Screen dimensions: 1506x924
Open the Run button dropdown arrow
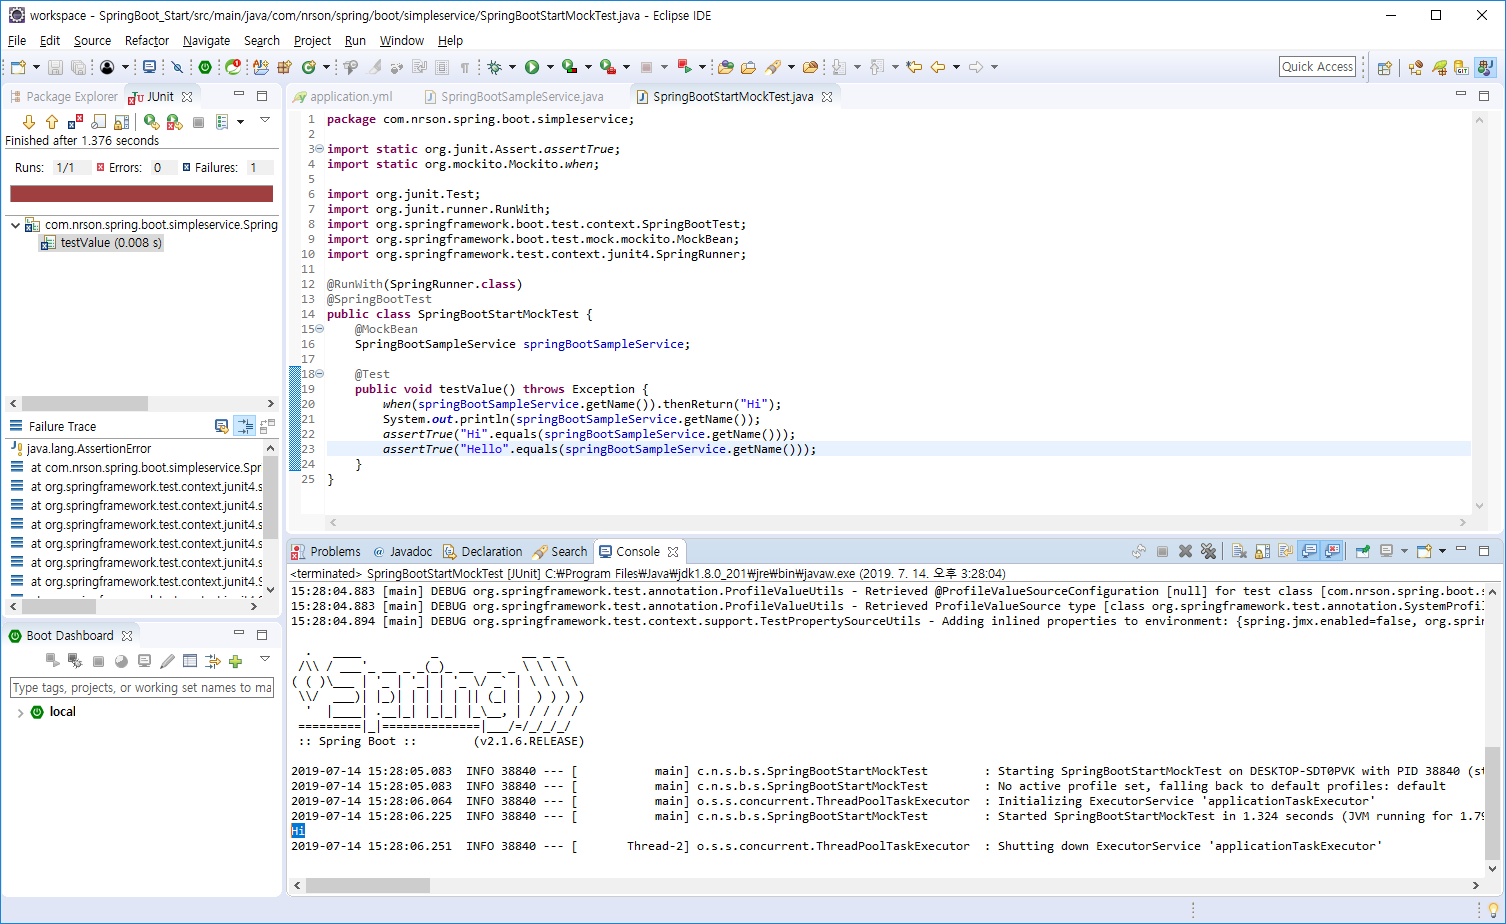point(550,67)
